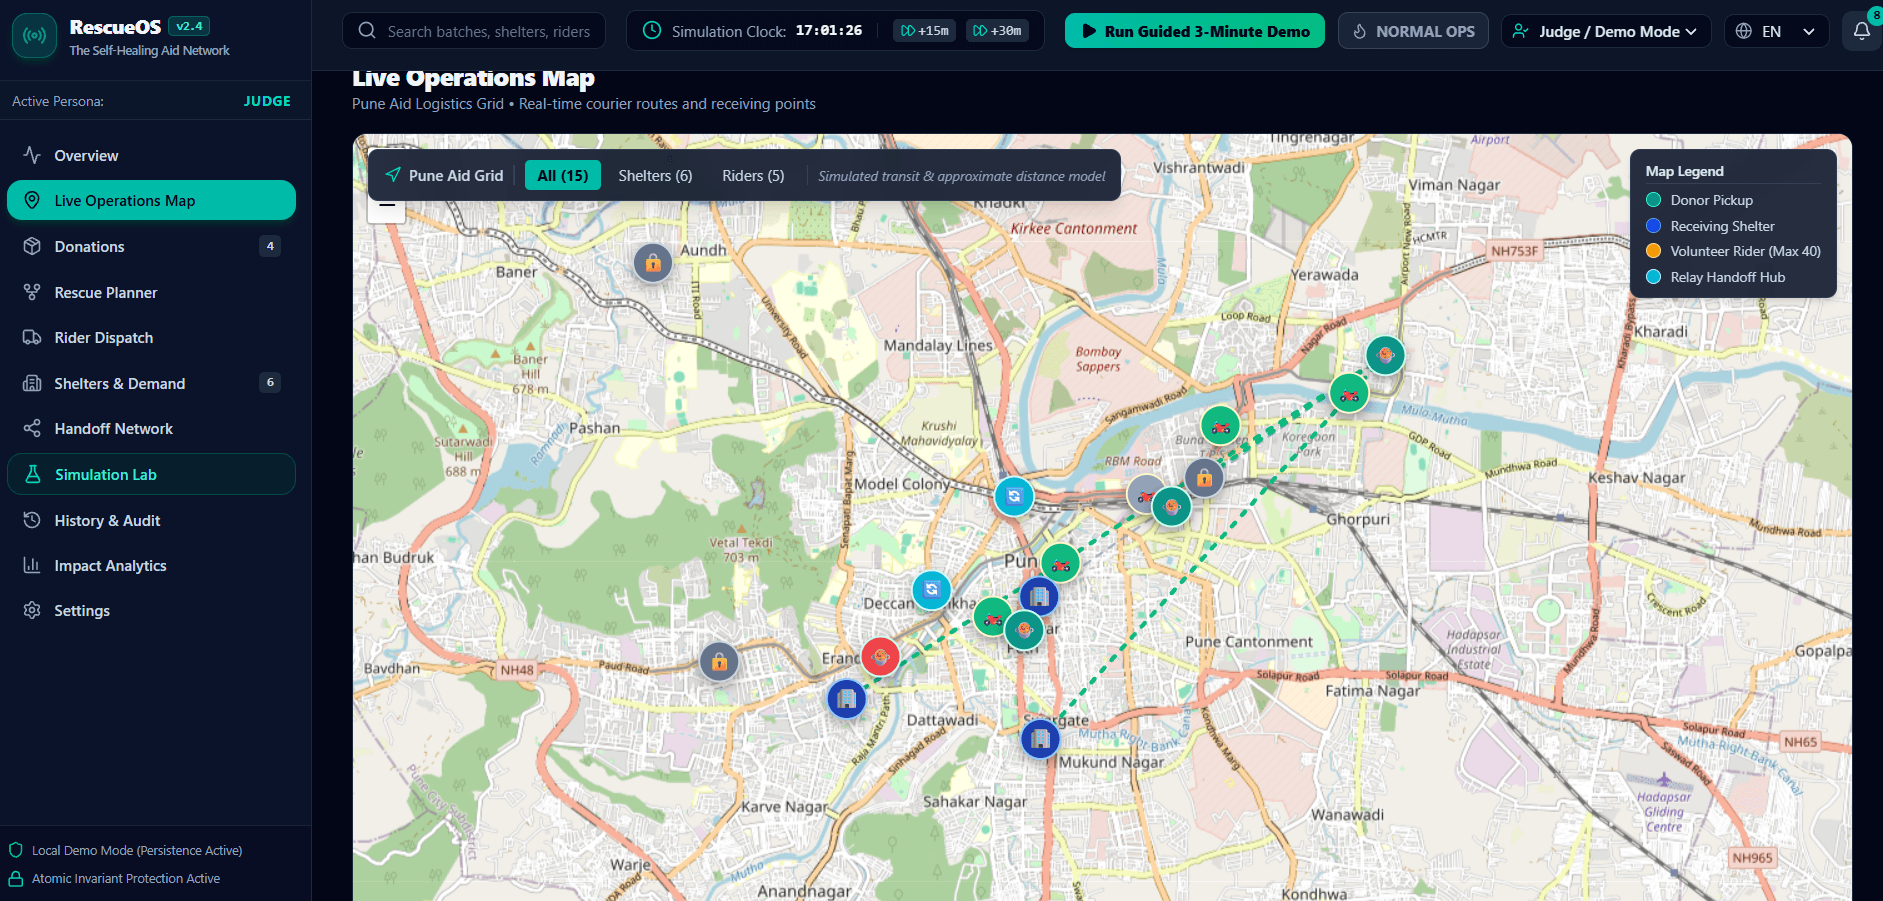Open Rider Dispatch page
The image size is (1883, 901).
click(x=151, y=337)
